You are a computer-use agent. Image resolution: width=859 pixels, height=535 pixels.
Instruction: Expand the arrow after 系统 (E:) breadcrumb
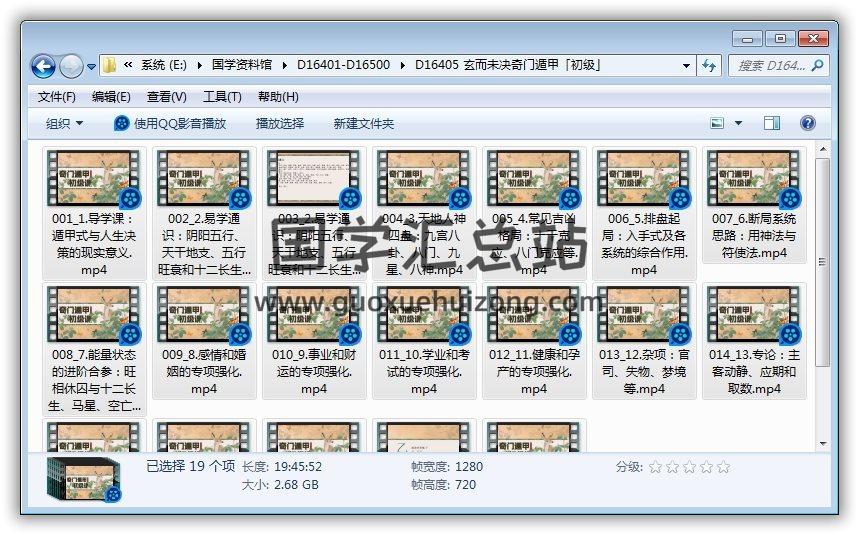click(200, 65)
